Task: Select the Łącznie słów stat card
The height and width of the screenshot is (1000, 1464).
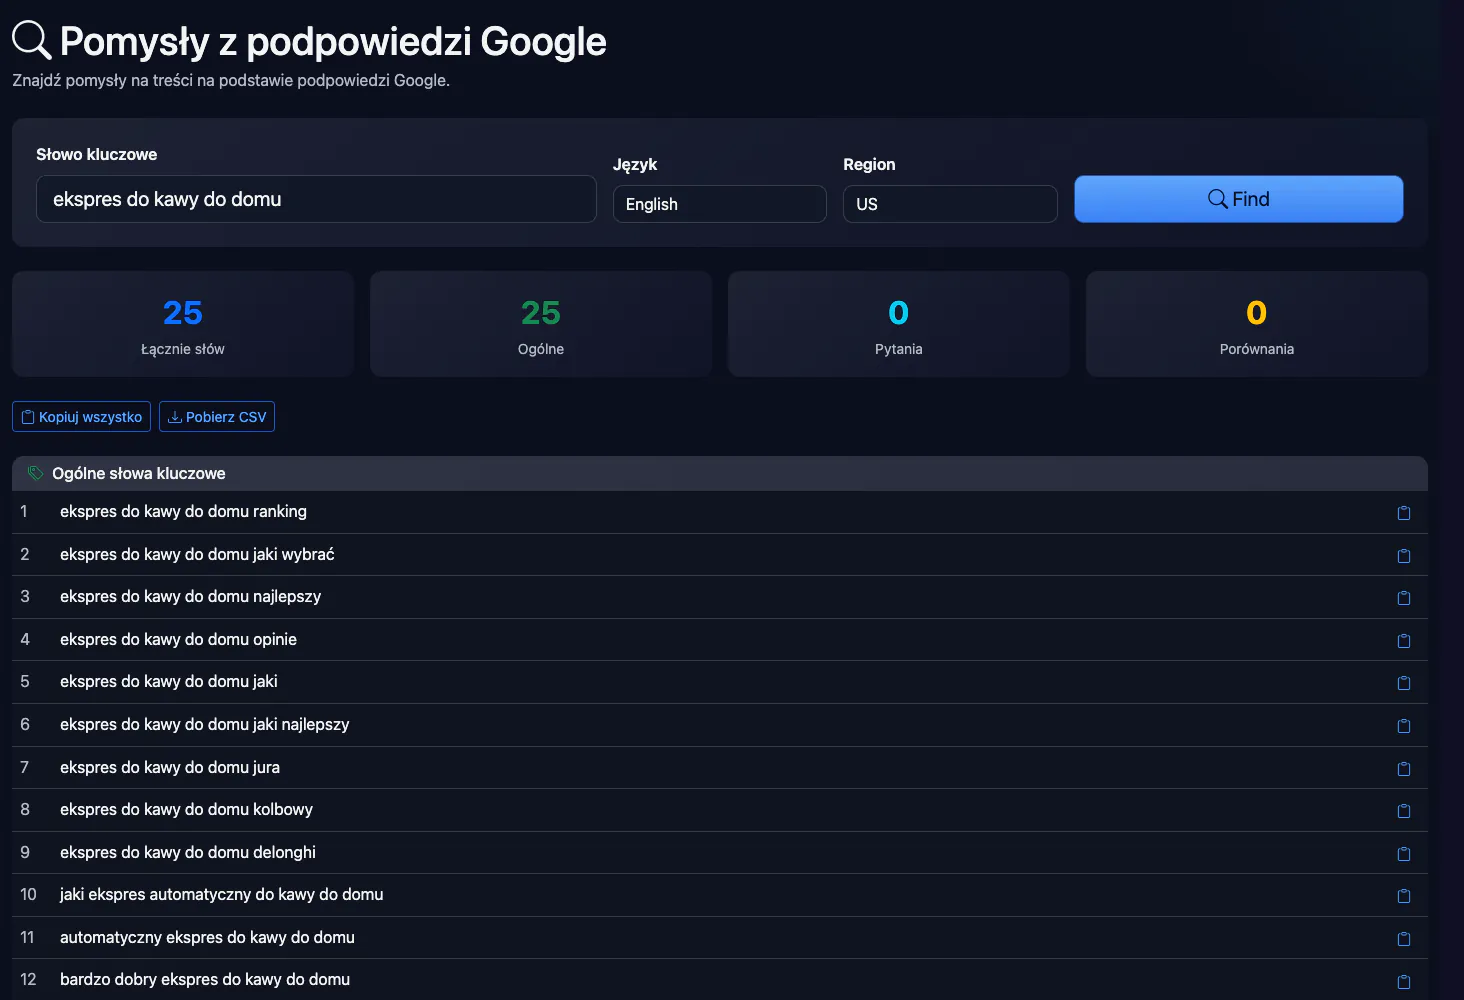Action: 183,324
